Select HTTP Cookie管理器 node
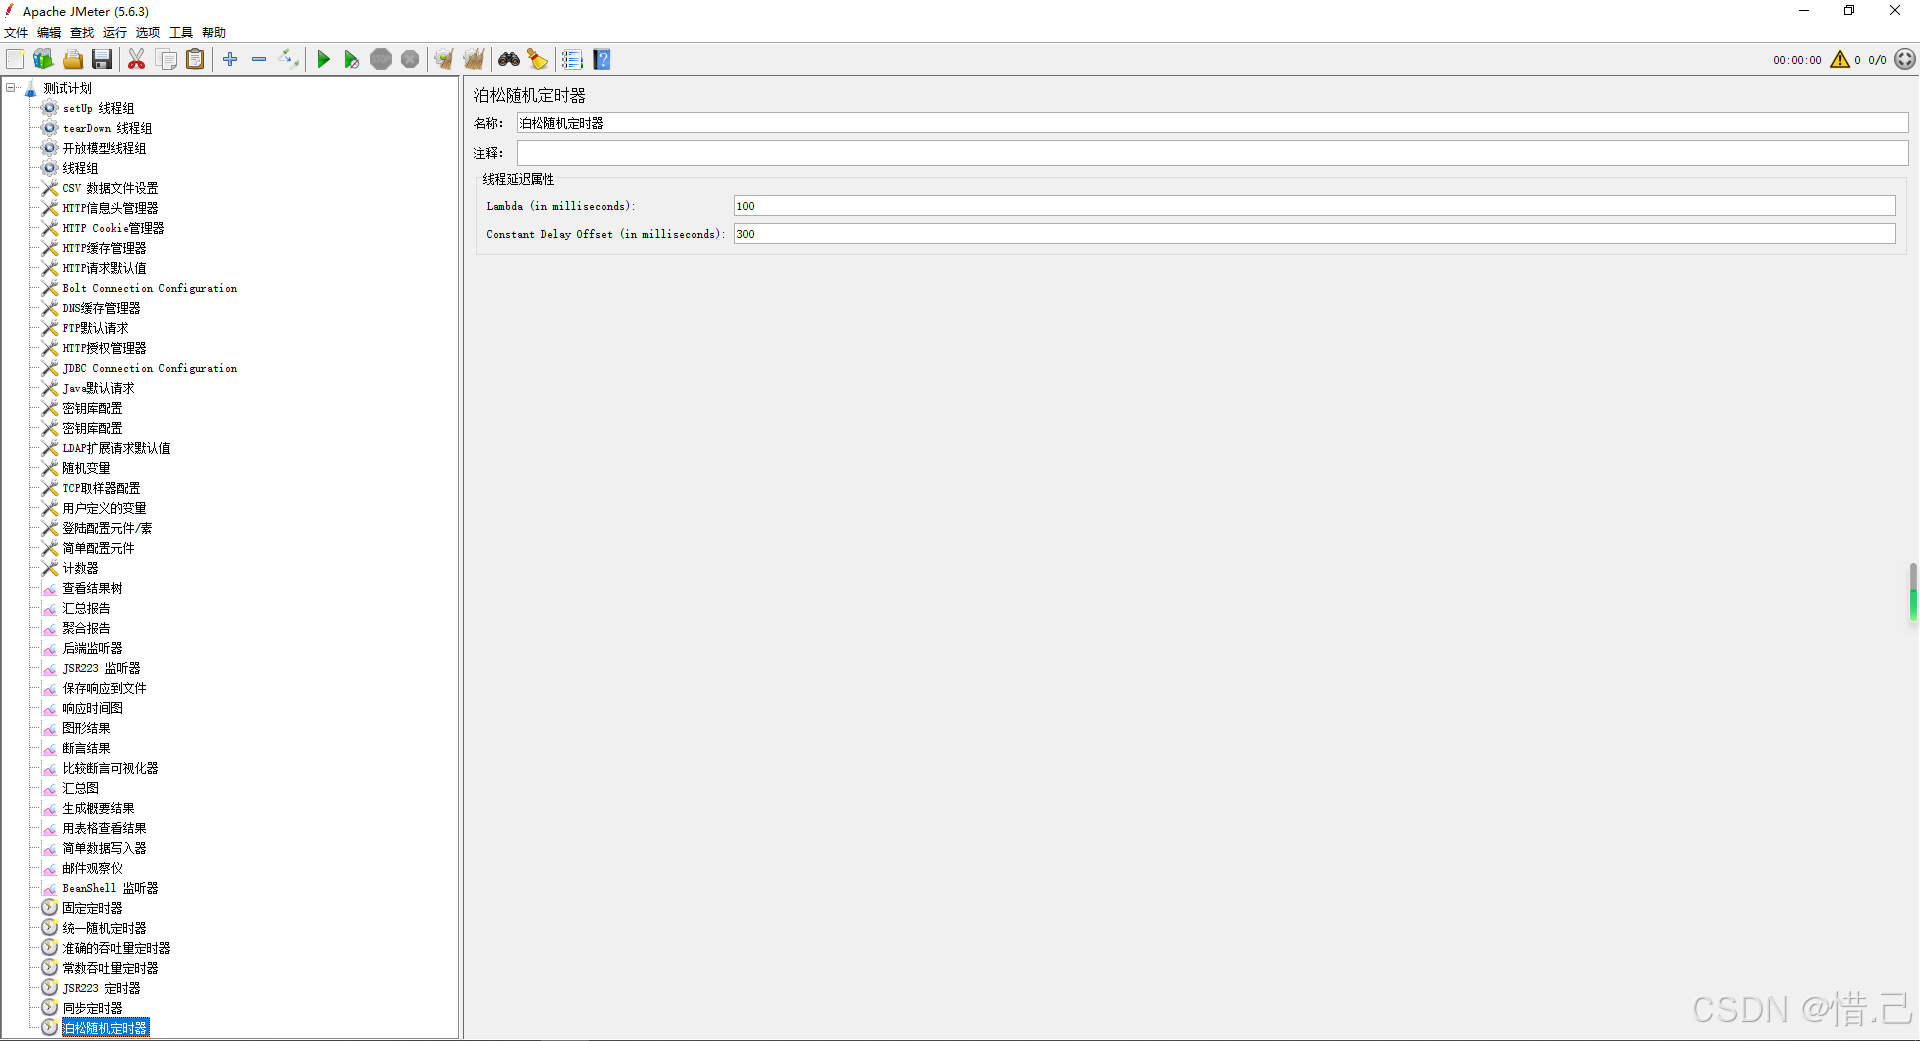Viewport: 1920px width, 1041px height. coord(113,228)
